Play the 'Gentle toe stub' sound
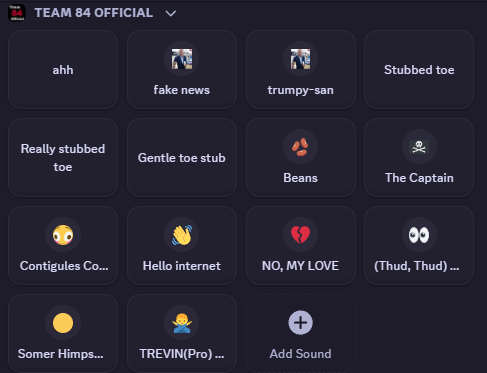The image size is (487, 373). click(182, 158)
